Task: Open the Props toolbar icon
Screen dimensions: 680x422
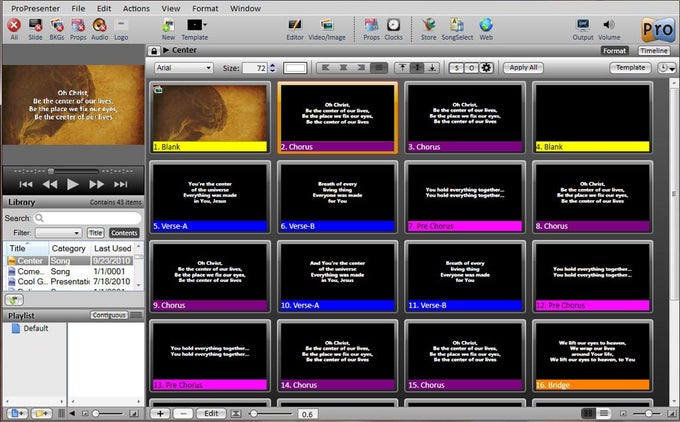Action: tap(371, 25)
